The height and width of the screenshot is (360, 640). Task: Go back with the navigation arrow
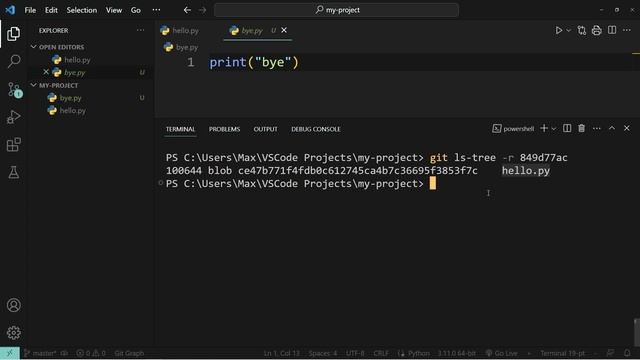187,10
